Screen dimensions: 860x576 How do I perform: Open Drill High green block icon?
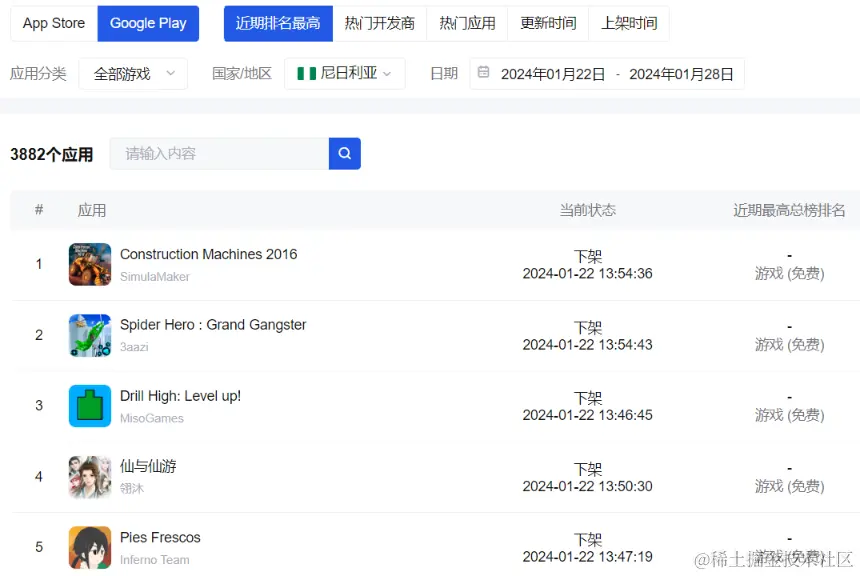click(90, 406)
